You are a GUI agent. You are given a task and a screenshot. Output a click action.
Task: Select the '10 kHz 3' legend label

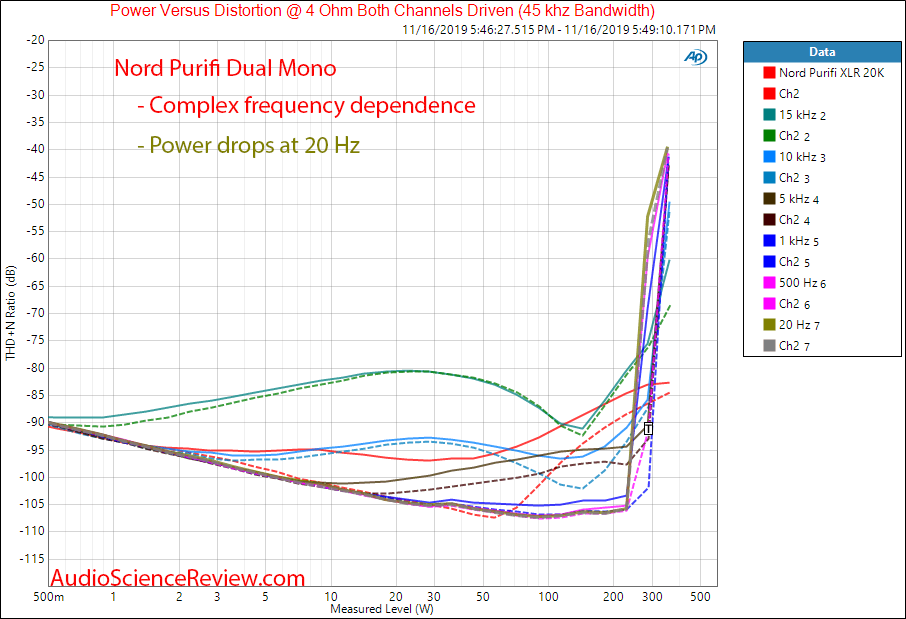803,157
